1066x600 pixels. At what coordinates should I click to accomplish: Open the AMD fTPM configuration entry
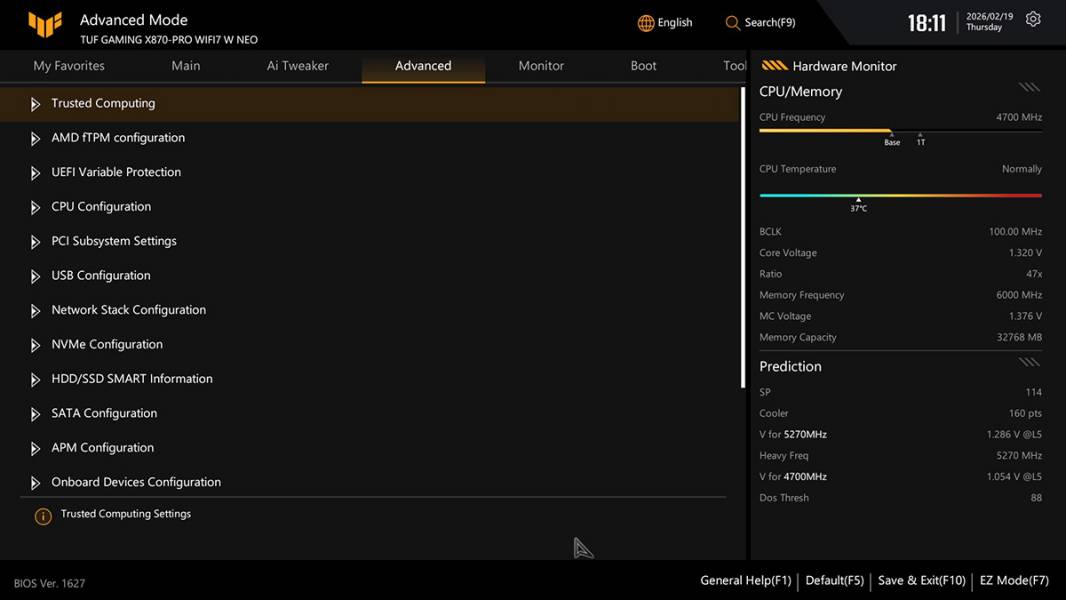pos(118,138)
